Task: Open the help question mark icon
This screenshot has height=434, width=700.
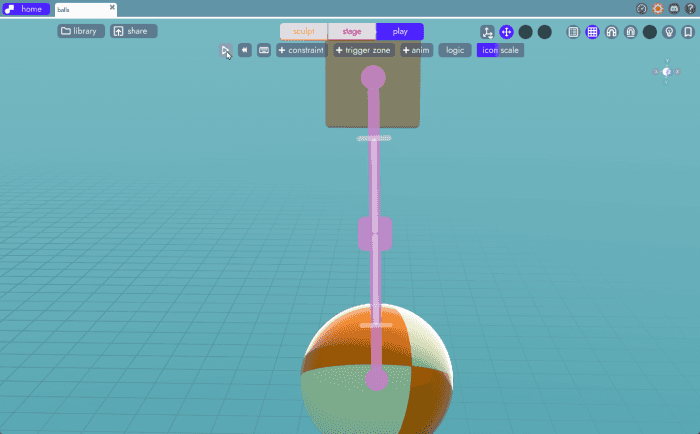Action: (690, 8)
